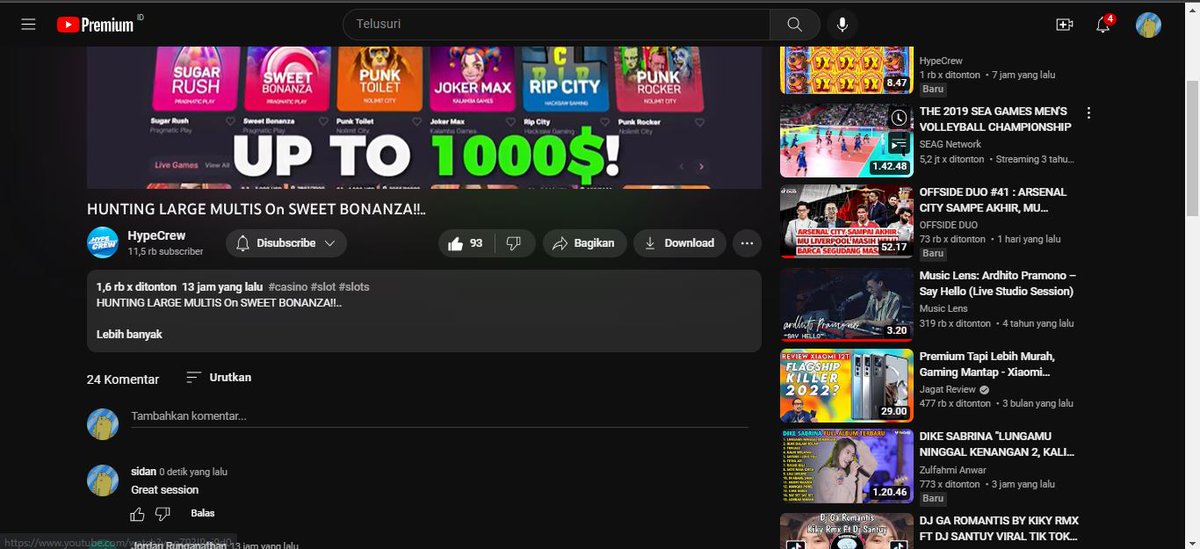
Task: Open the account avatar menu
Action: (x=1148, y=24)
